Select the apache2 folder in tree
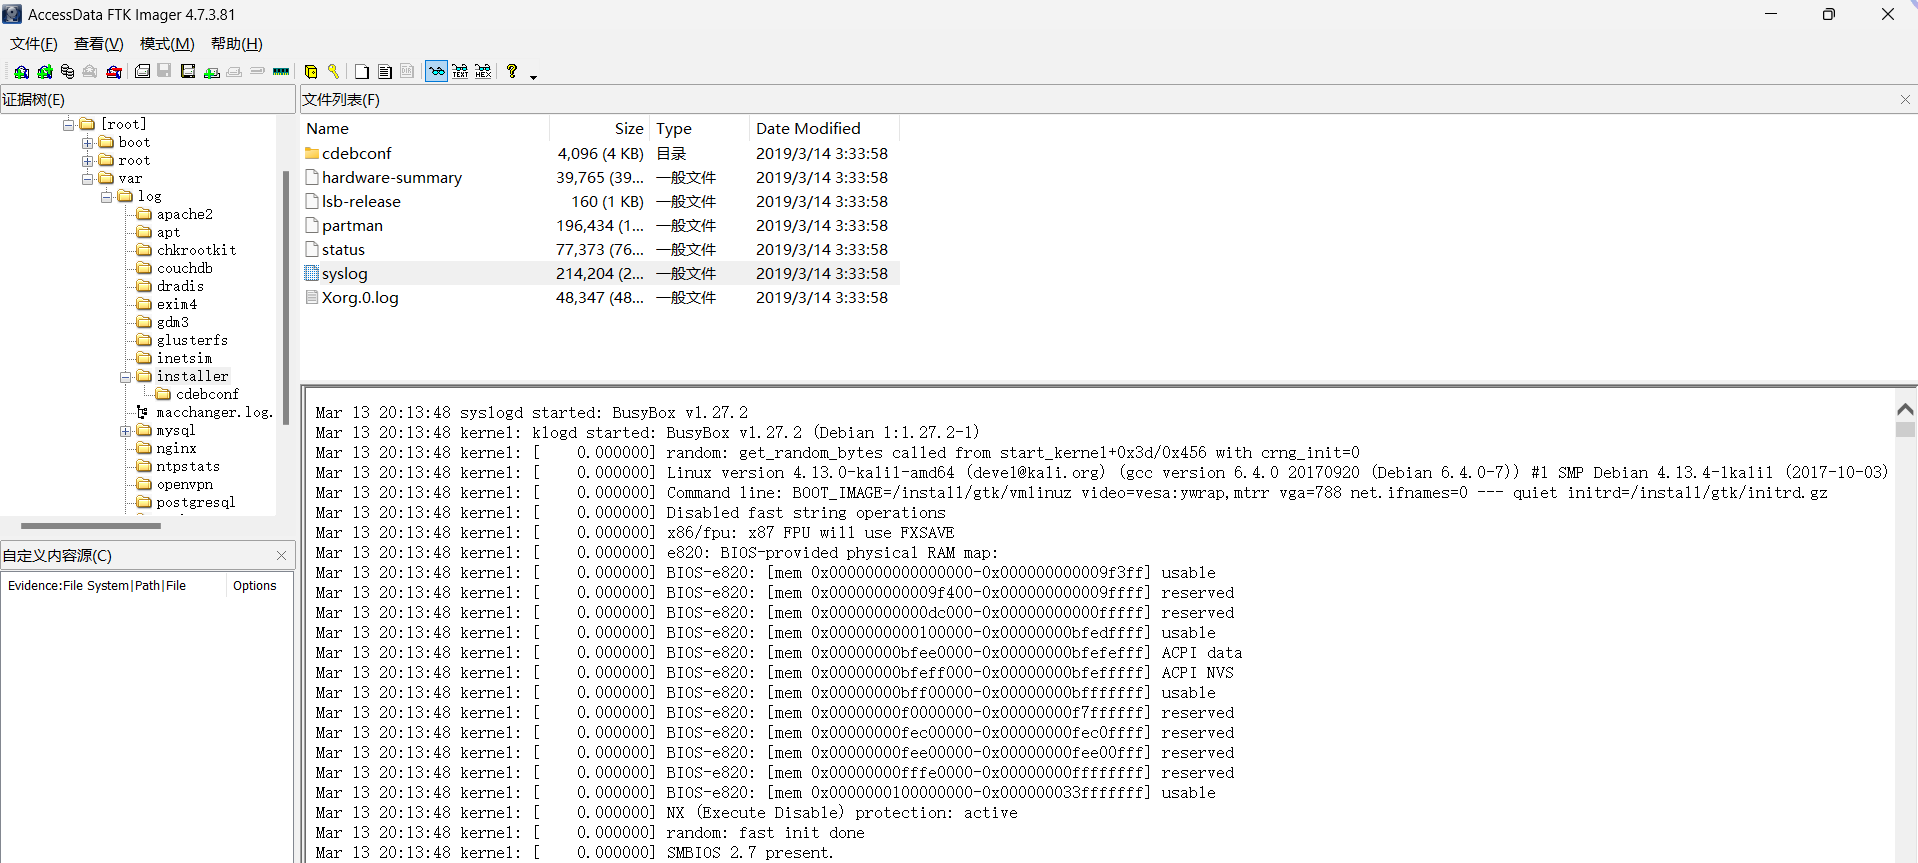Screen dimensions: 1918x863 click(184, 214)
